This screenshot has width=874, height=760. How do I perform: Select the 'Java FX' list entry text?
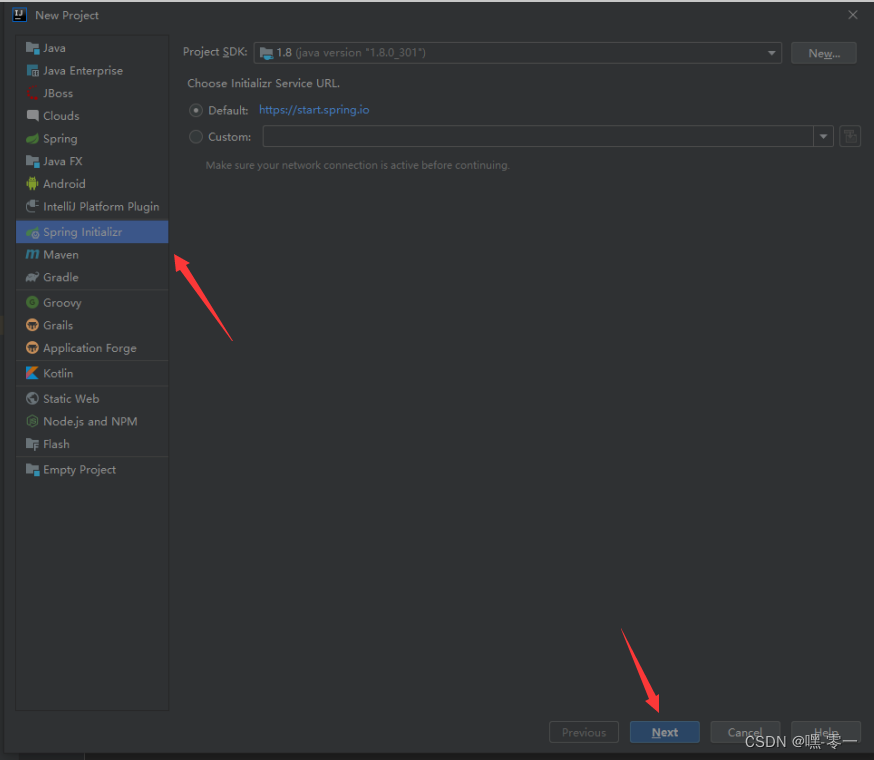click(x=63, y=161)
